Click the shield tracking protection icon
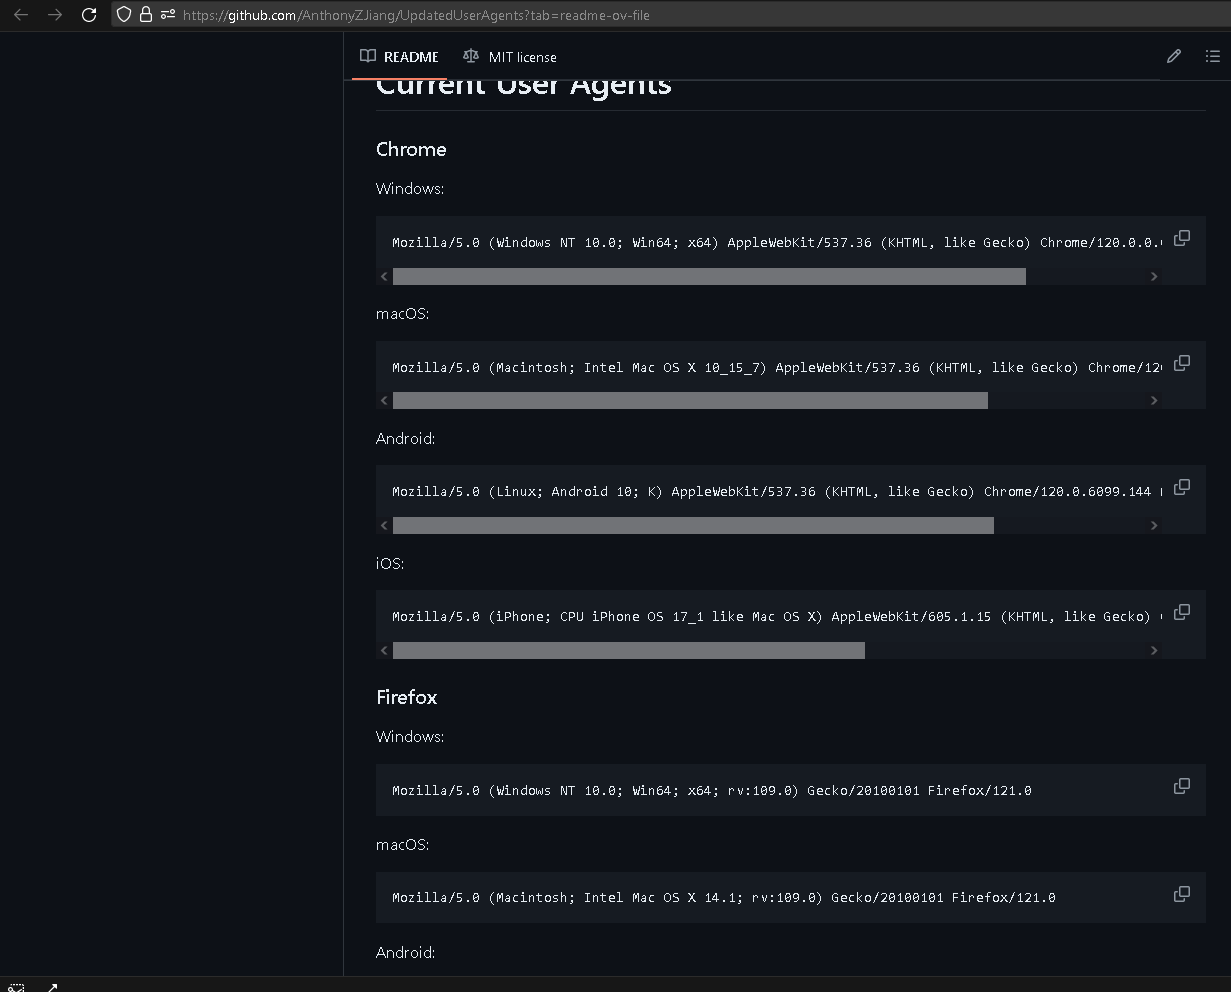This screenshot has width=1231, height=992. pyautogui.click(x=124, y=15)
